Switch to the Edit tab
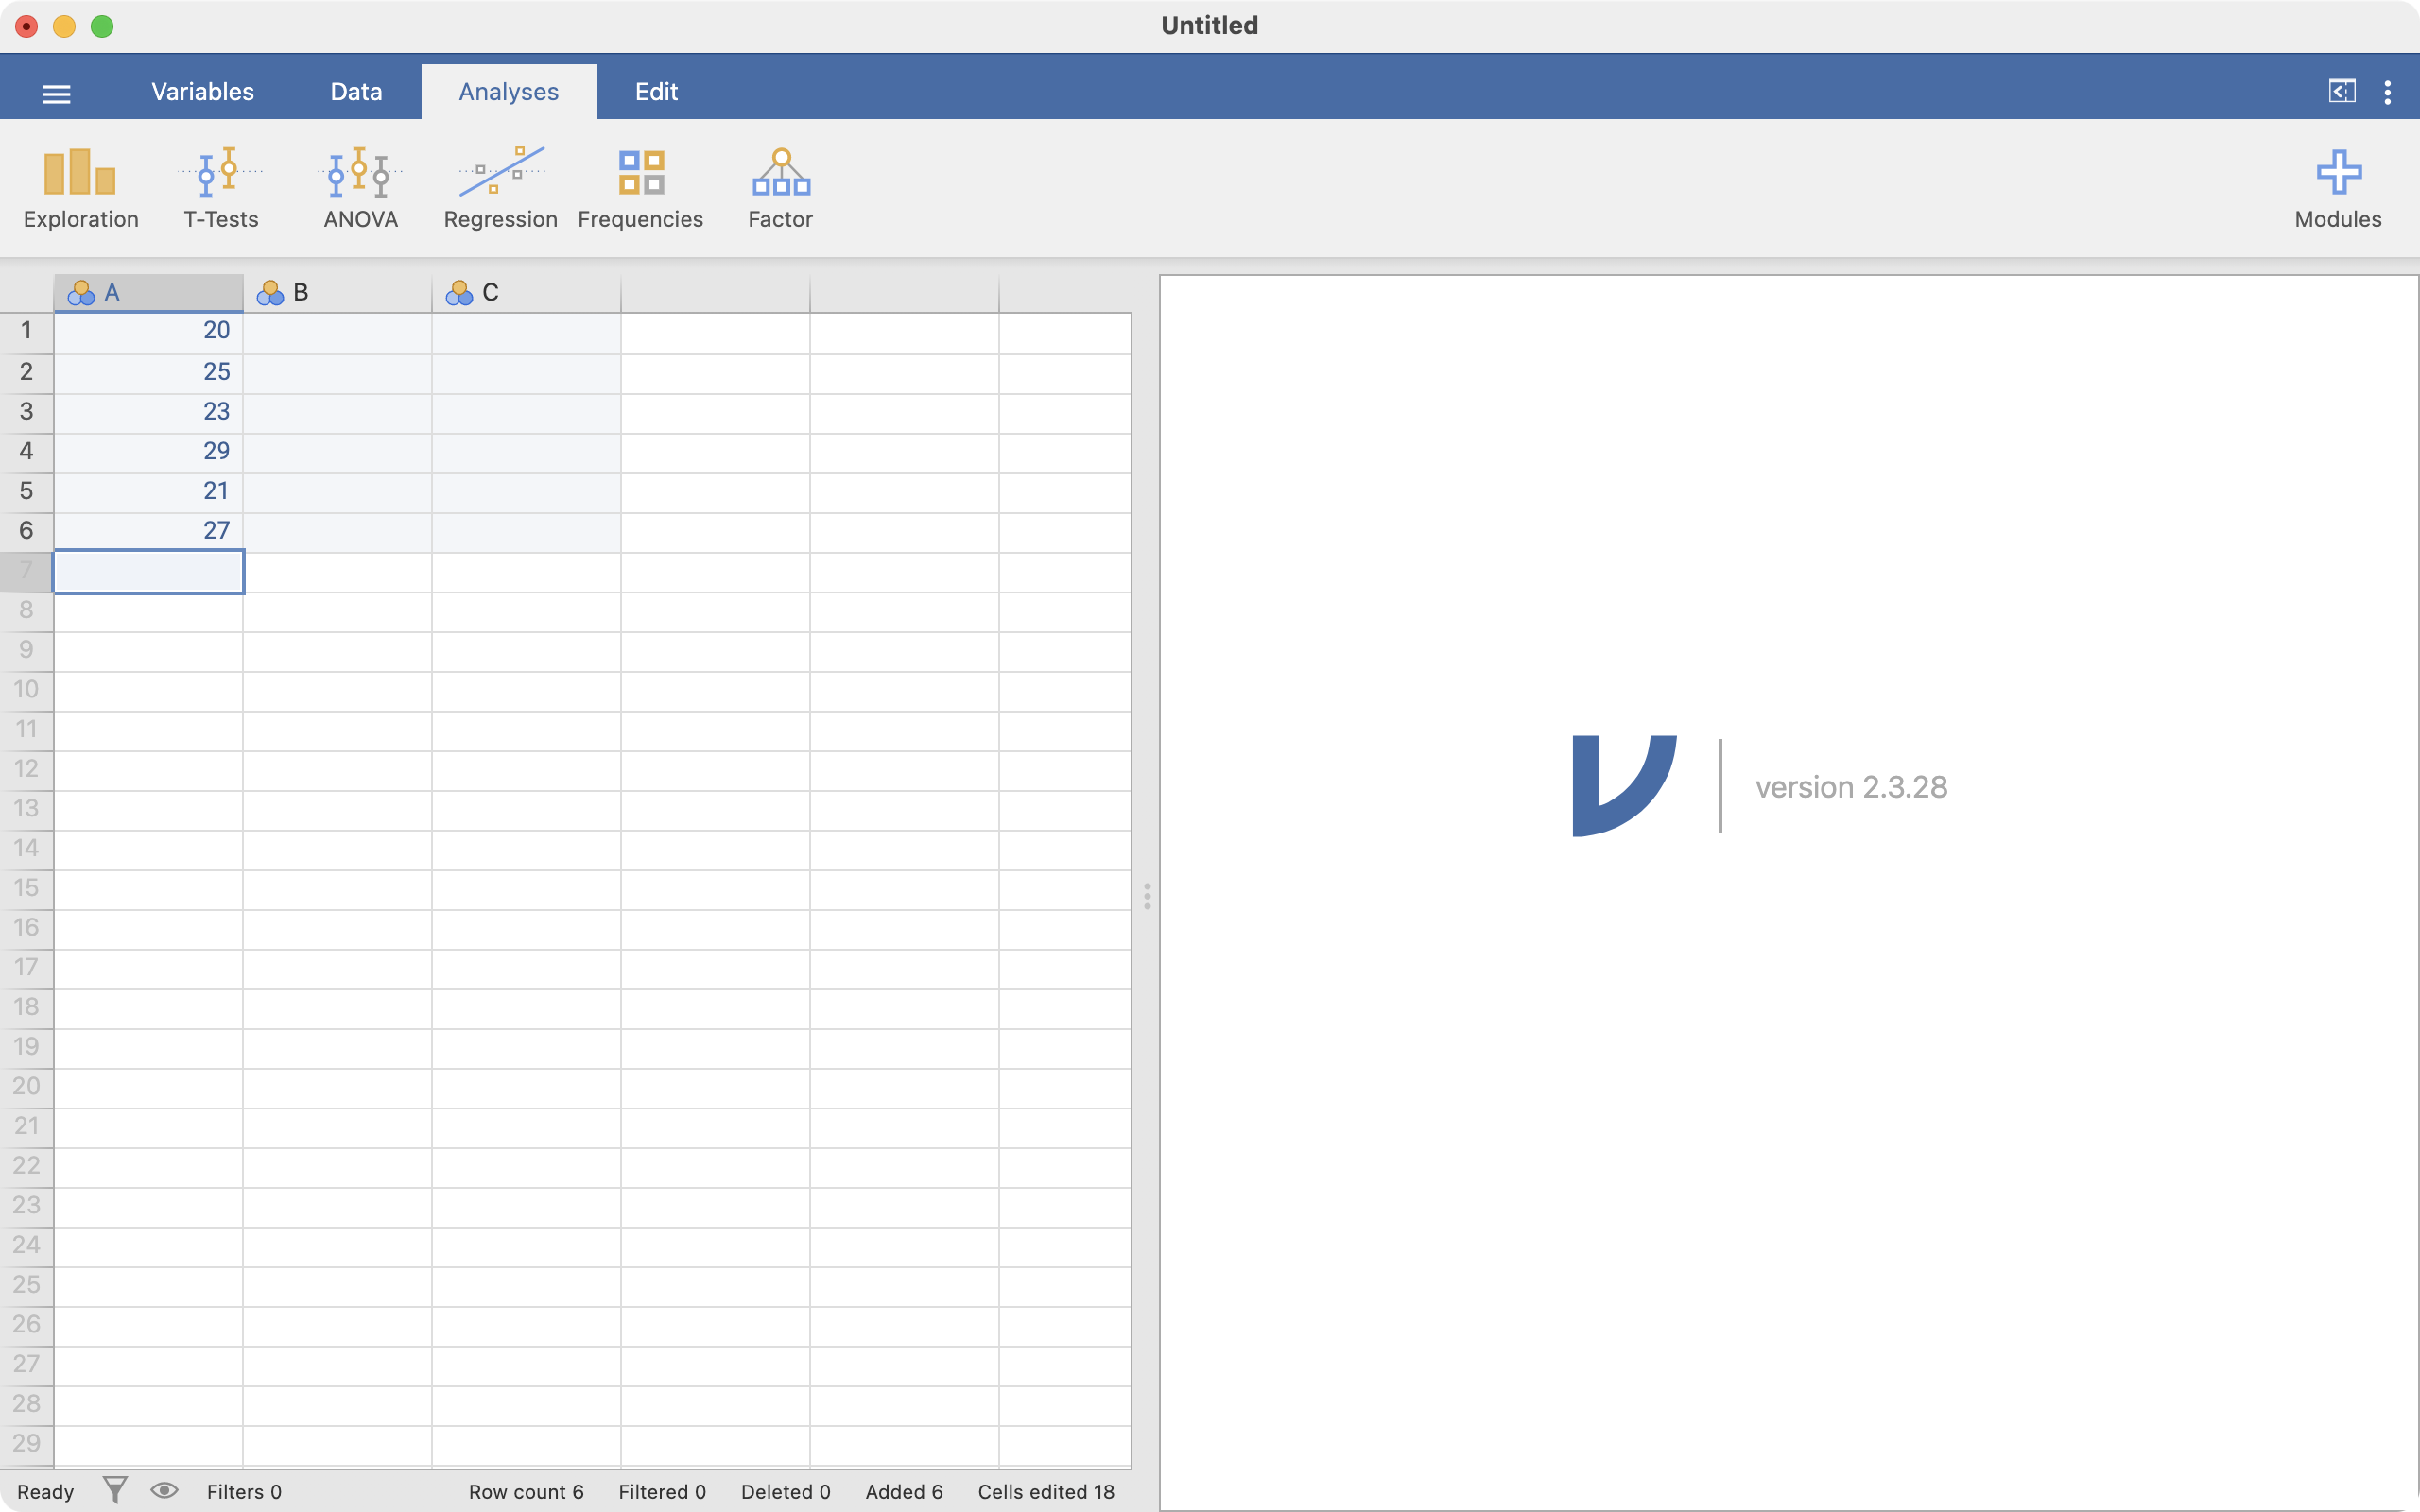Image resolution: width=2420 pixels, height=1512 pixels. coord(656,92)
